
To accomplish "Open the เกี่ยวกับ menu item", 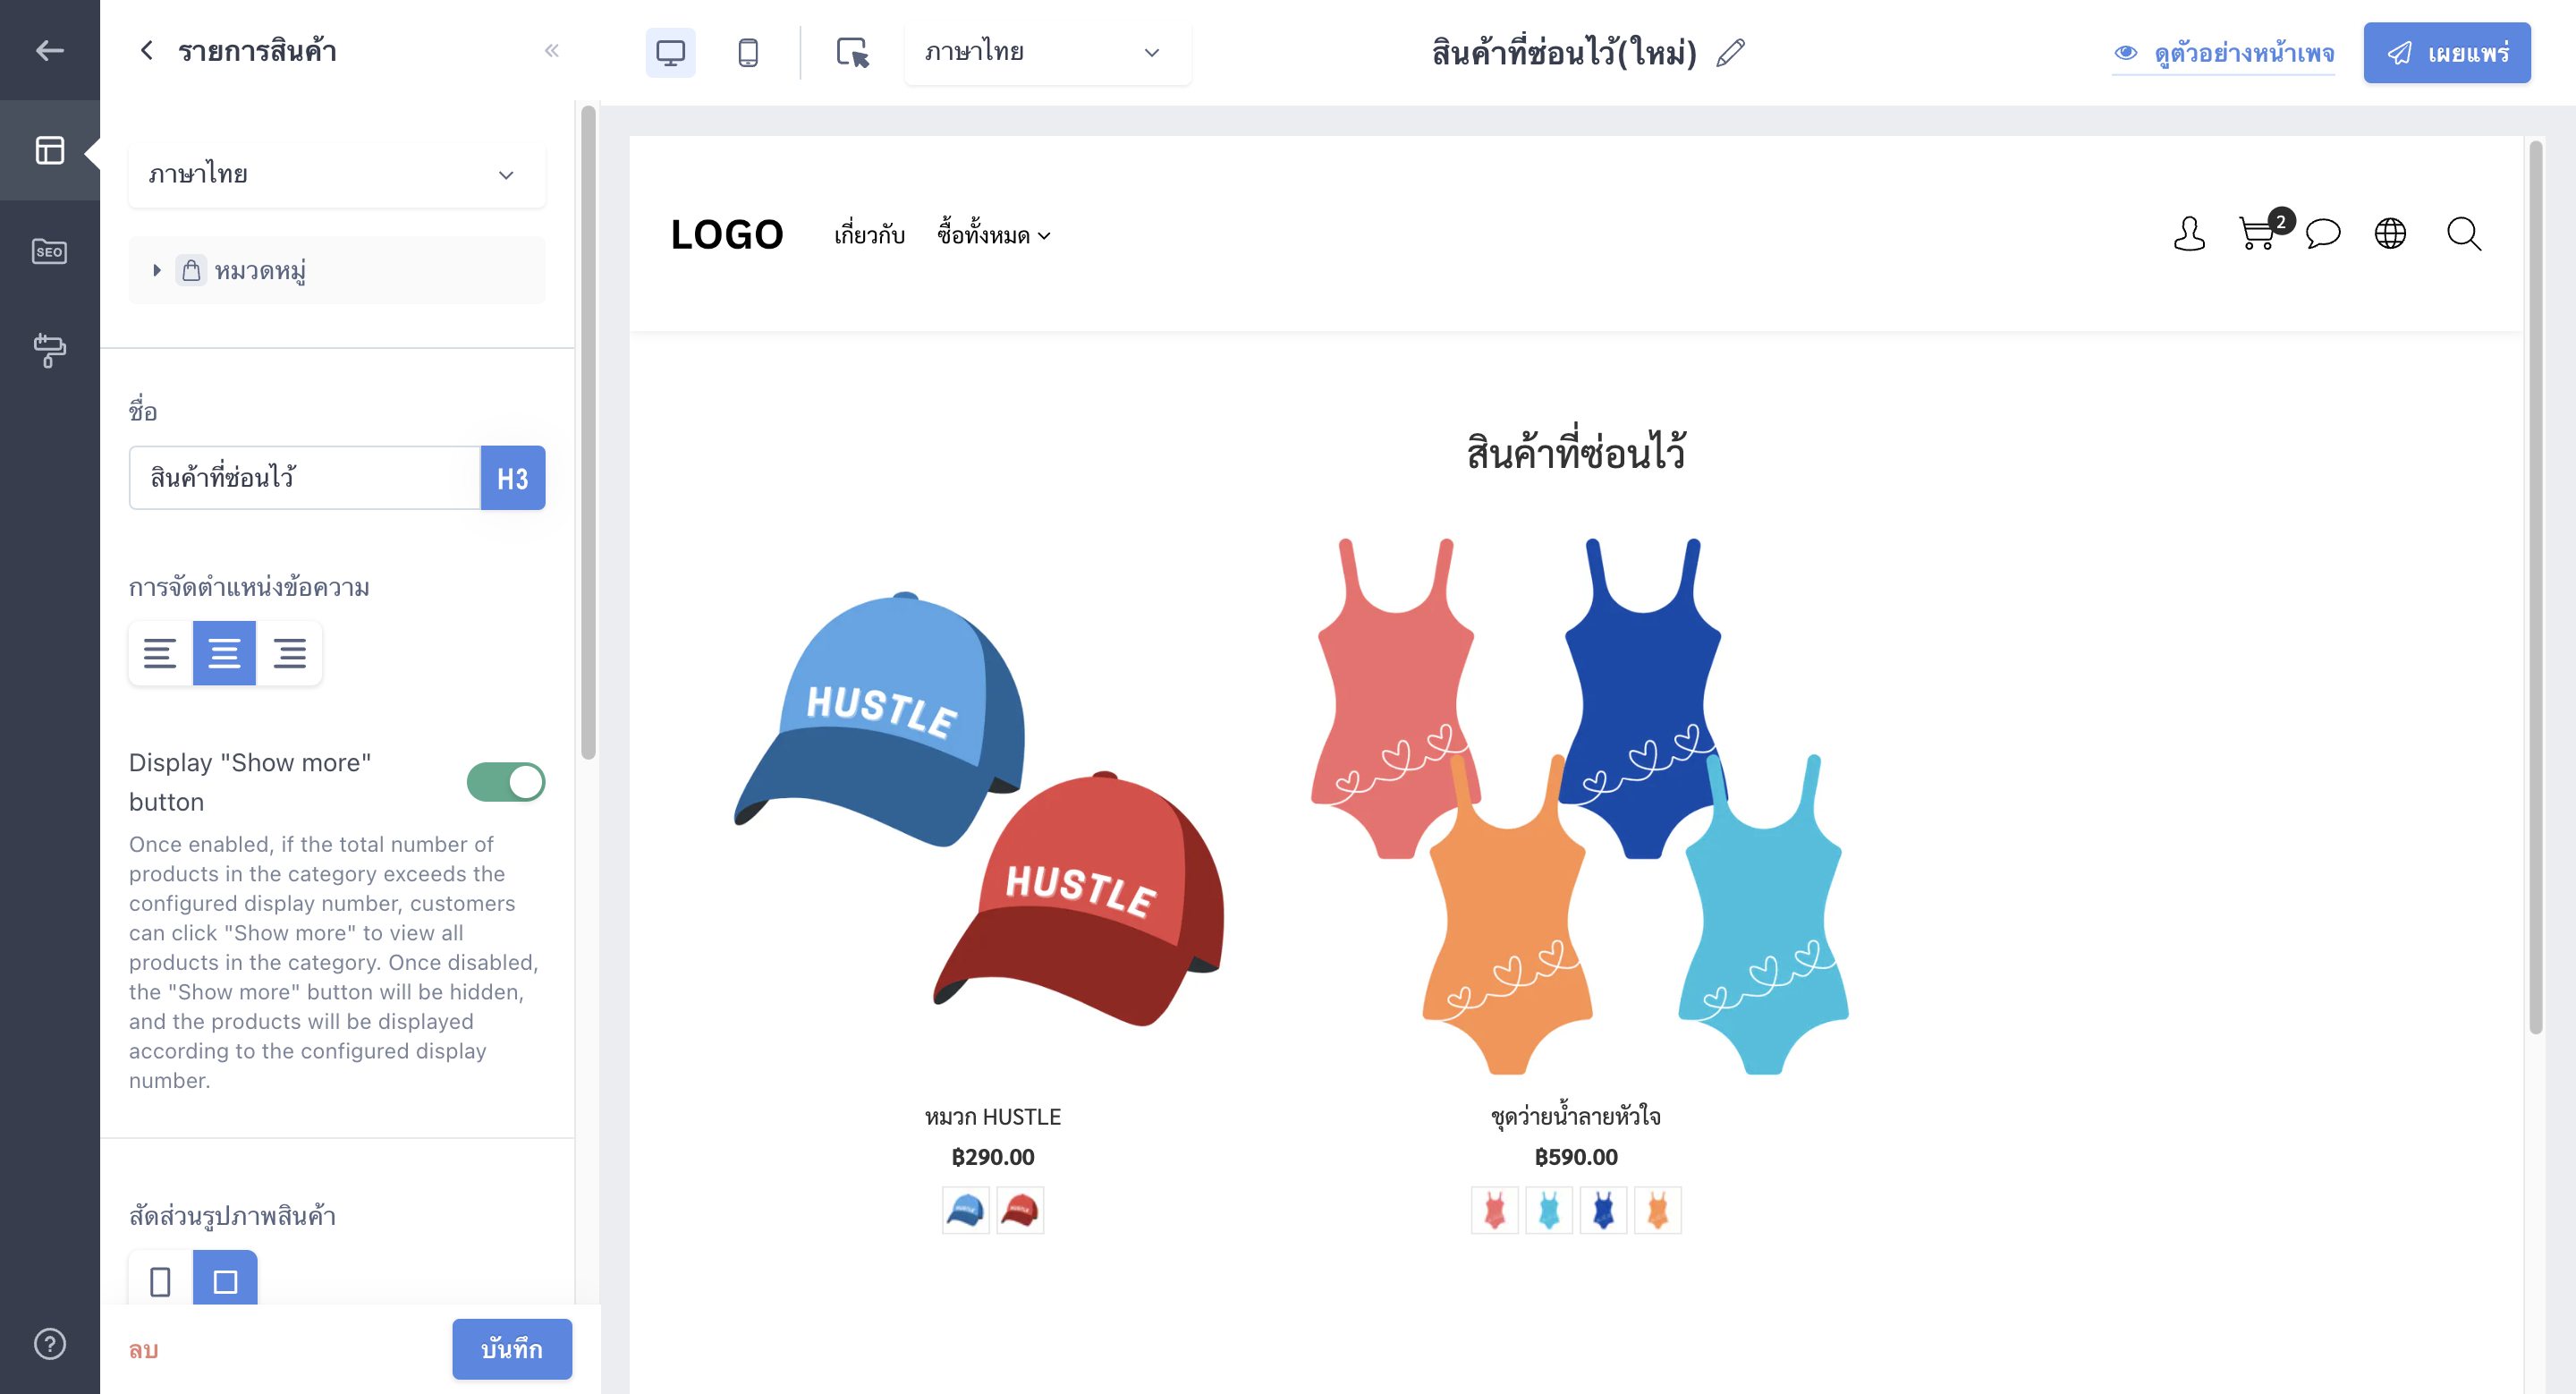I will 869,235.
